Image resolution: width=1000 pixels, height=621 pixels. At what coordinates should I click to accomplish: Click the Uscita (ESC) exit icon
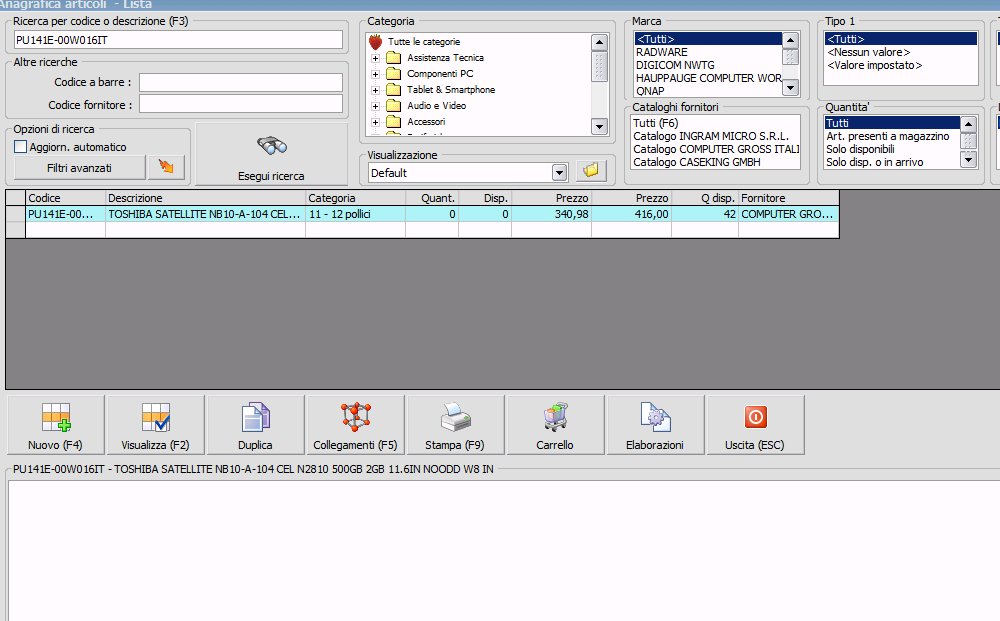(755, 417)
